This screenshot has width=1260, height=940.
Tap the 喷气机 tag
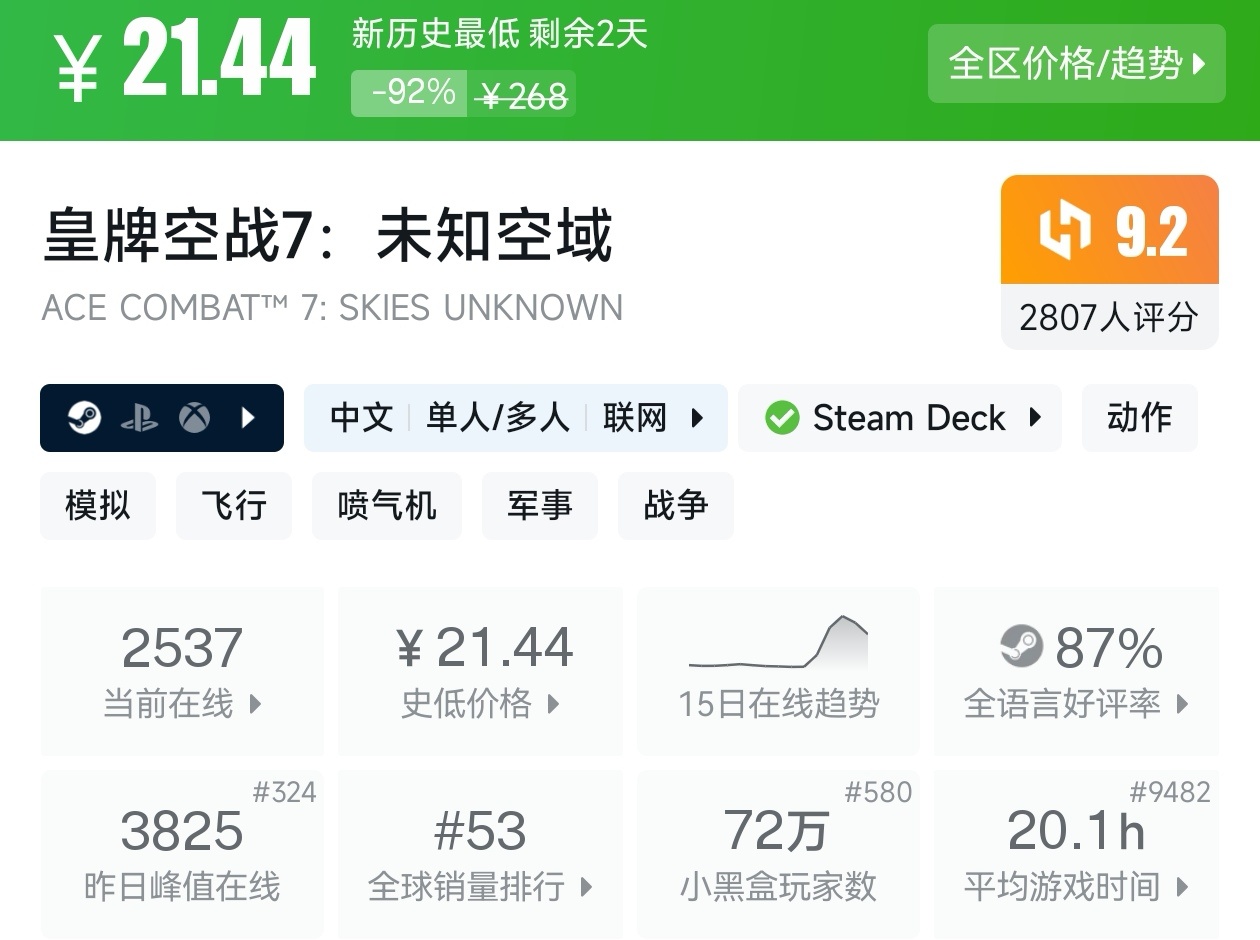pos(387,506)
